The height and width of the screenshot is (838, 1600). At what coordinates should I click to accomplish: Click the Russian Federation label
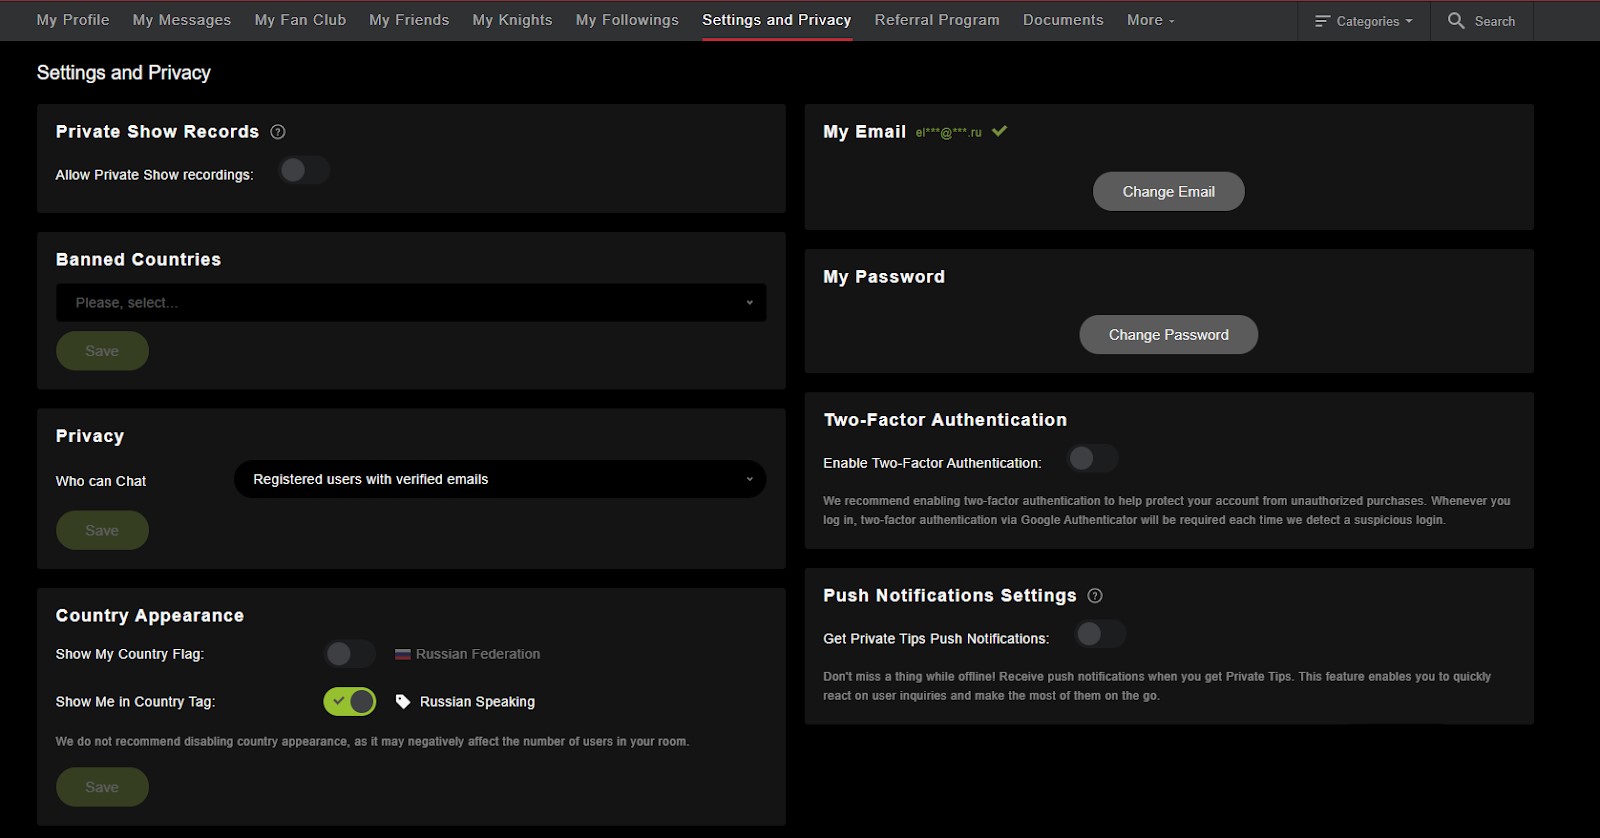(x=478, y=654)
